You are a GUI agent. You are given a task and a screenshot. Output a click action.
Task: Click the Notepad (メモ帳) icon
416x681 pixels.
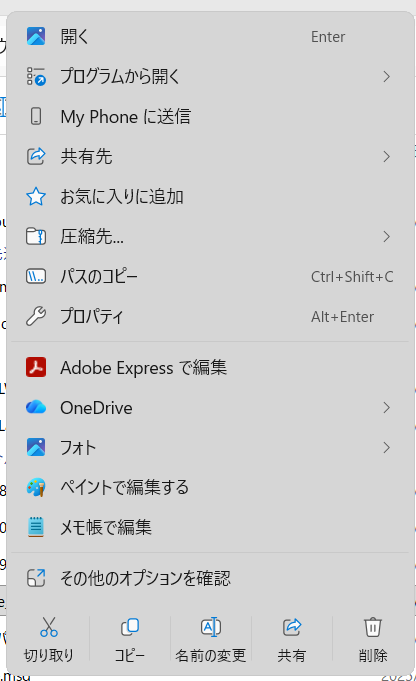click(36, 527)
